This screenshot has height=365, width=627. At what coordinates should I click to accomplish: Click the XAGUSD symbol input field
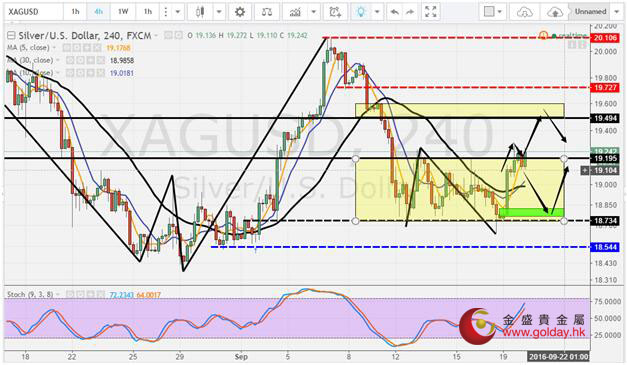34,12
